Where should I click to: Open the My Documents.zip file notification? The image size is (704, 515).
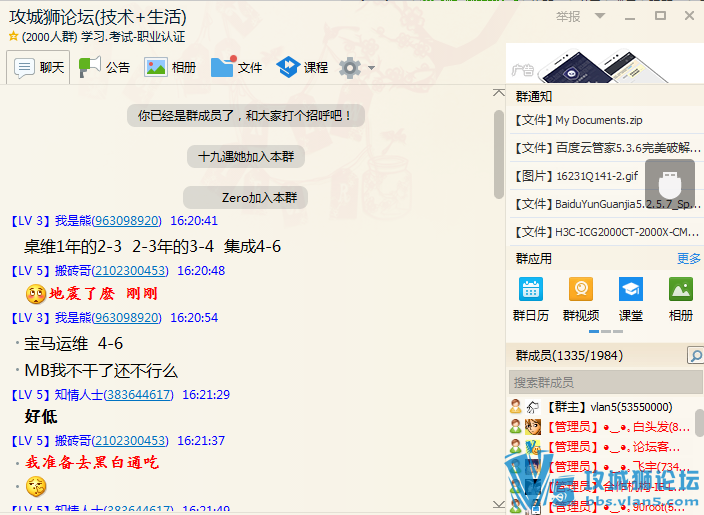[598, 120]
